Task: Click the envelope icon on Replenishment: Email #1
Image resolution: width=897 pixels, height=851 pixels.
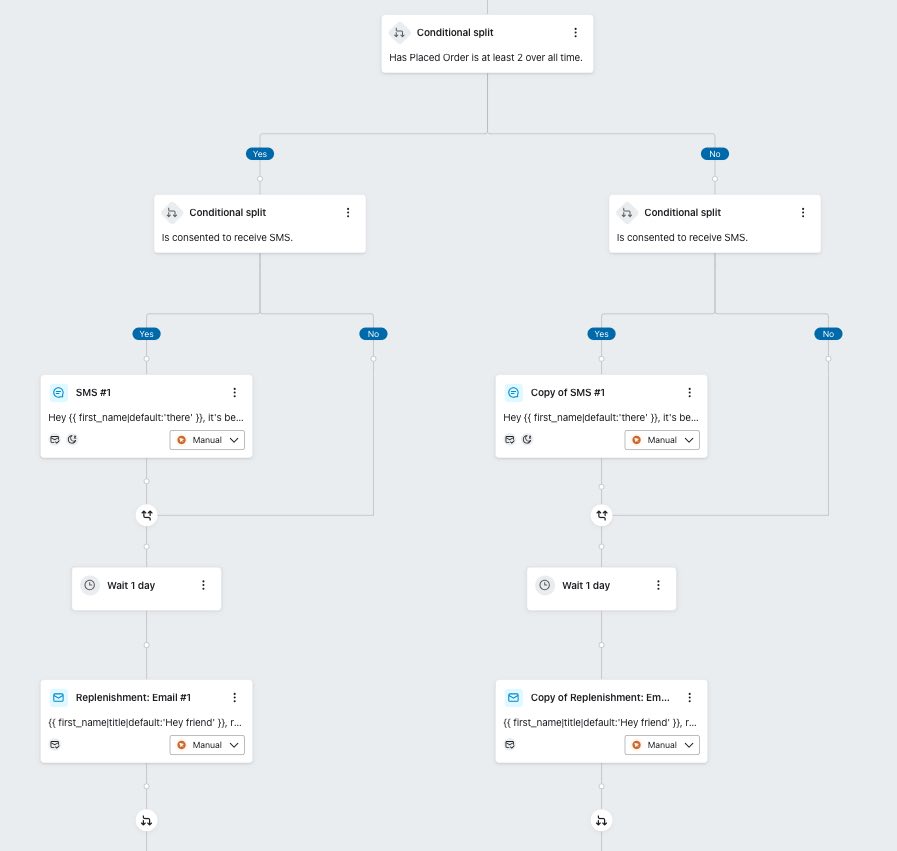Action: click(55, 744)
